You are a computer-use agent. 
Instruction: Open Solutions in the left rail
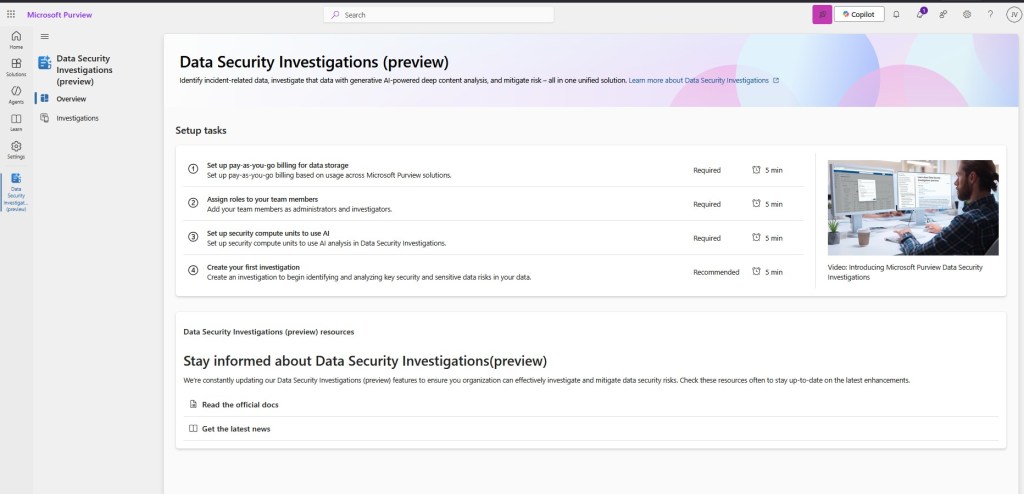(x=16, y=67)
